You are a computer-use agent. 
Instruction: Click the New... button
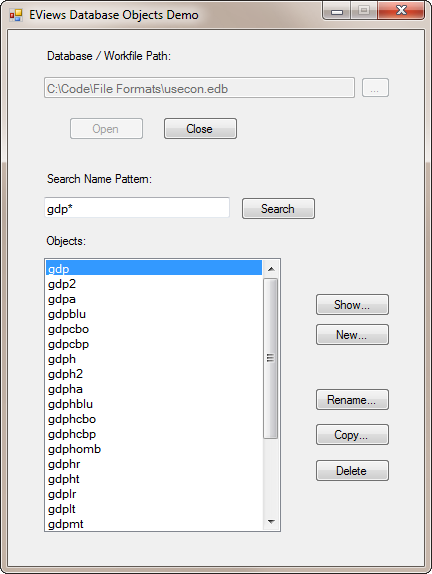click(352, 335)
